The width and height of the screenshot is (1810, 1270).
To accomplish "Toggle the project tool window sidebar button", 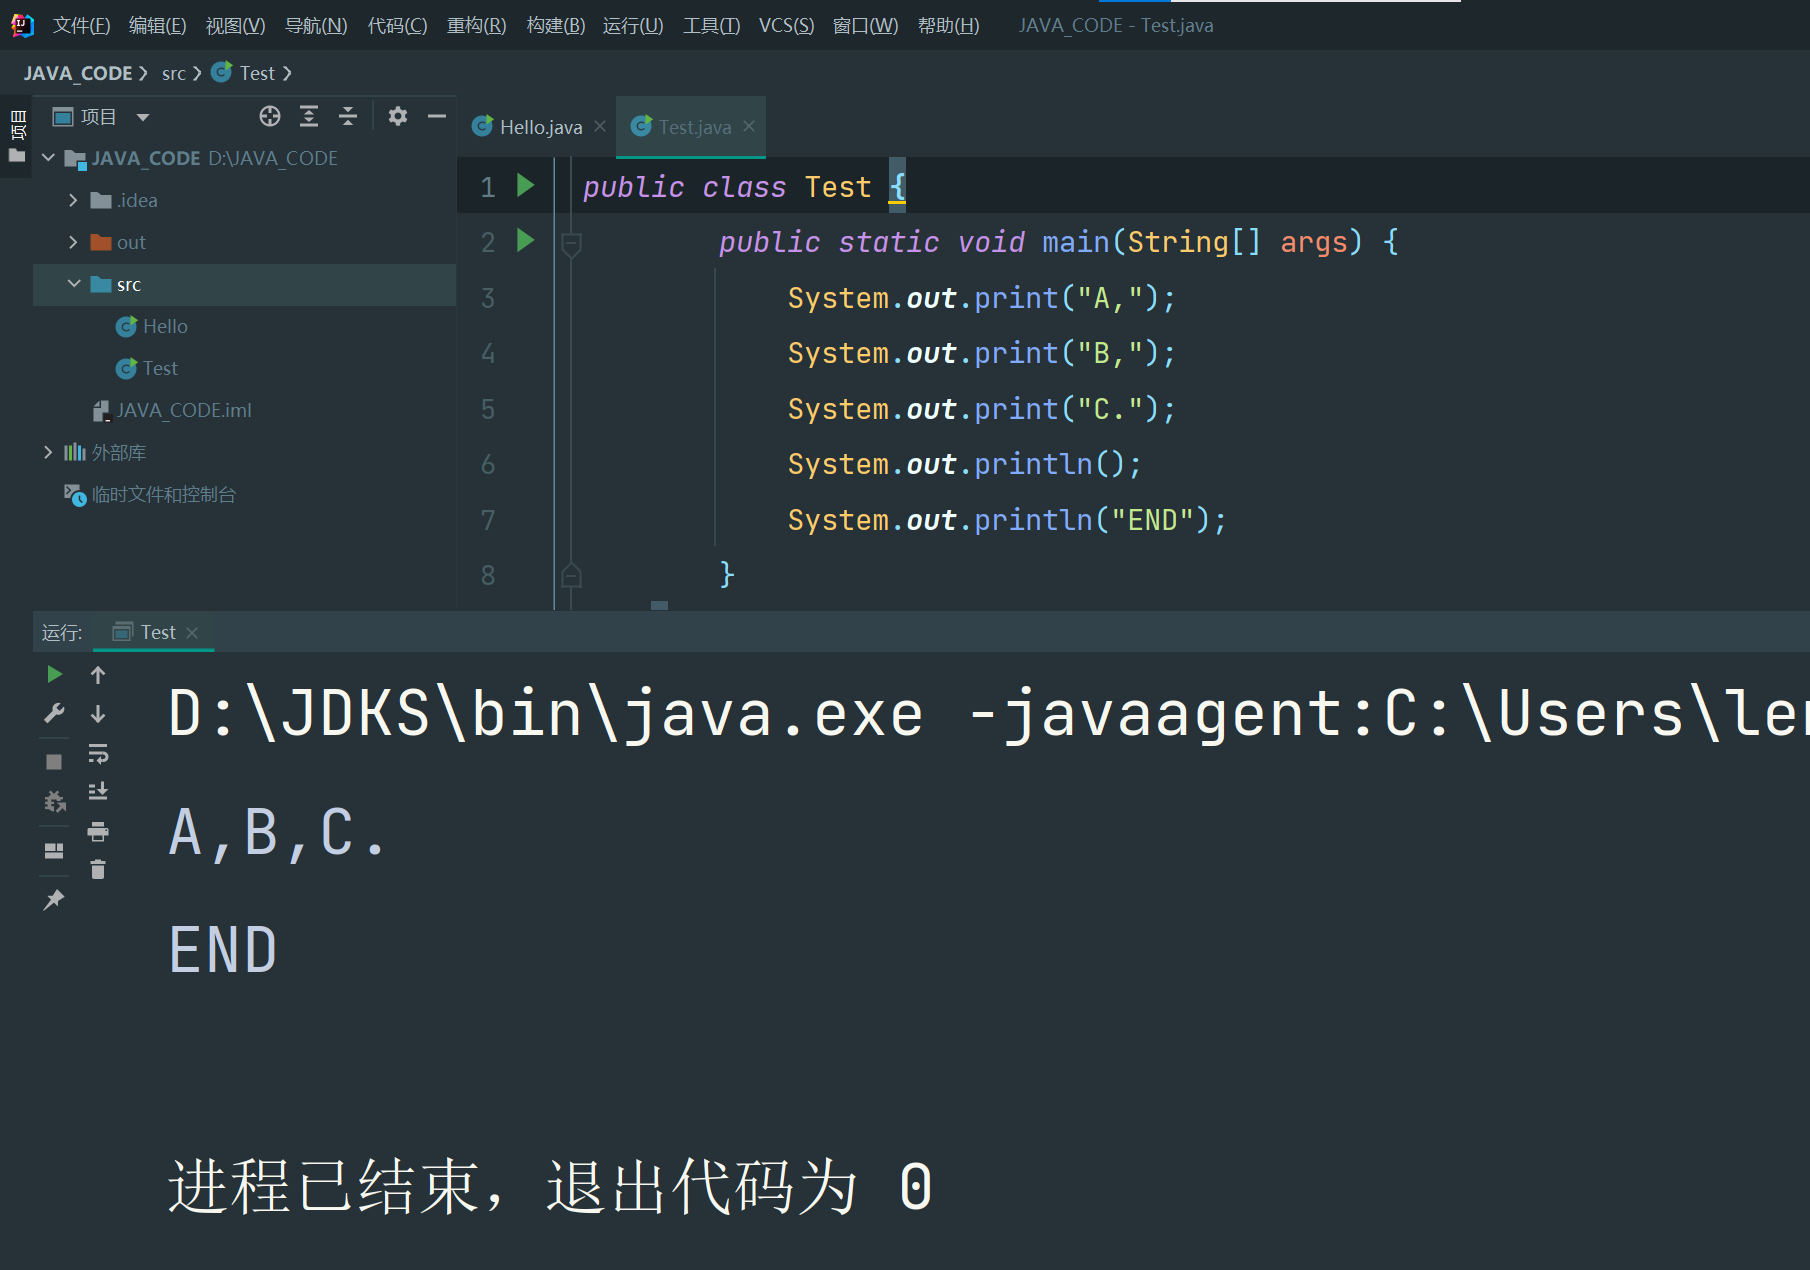I will [x=17, y=137].
